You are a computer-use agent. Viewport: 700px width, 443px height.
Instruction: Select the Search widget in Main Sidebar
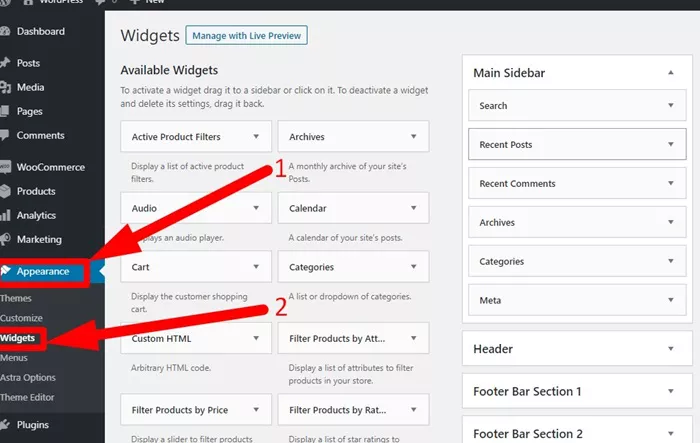click(x=577, y=105)
